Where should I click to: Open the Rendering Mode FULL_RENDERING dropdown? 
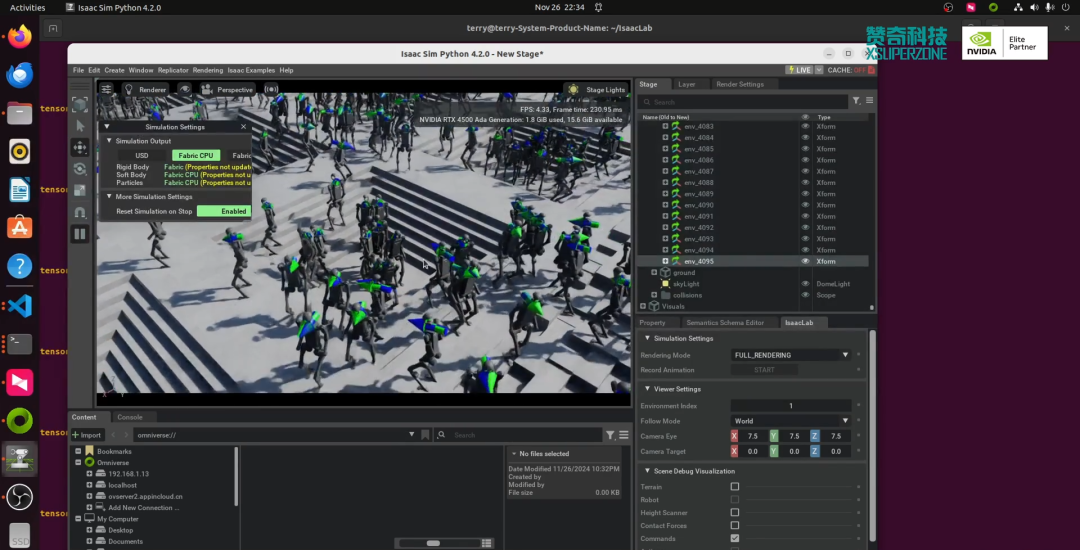coord(791,355)
